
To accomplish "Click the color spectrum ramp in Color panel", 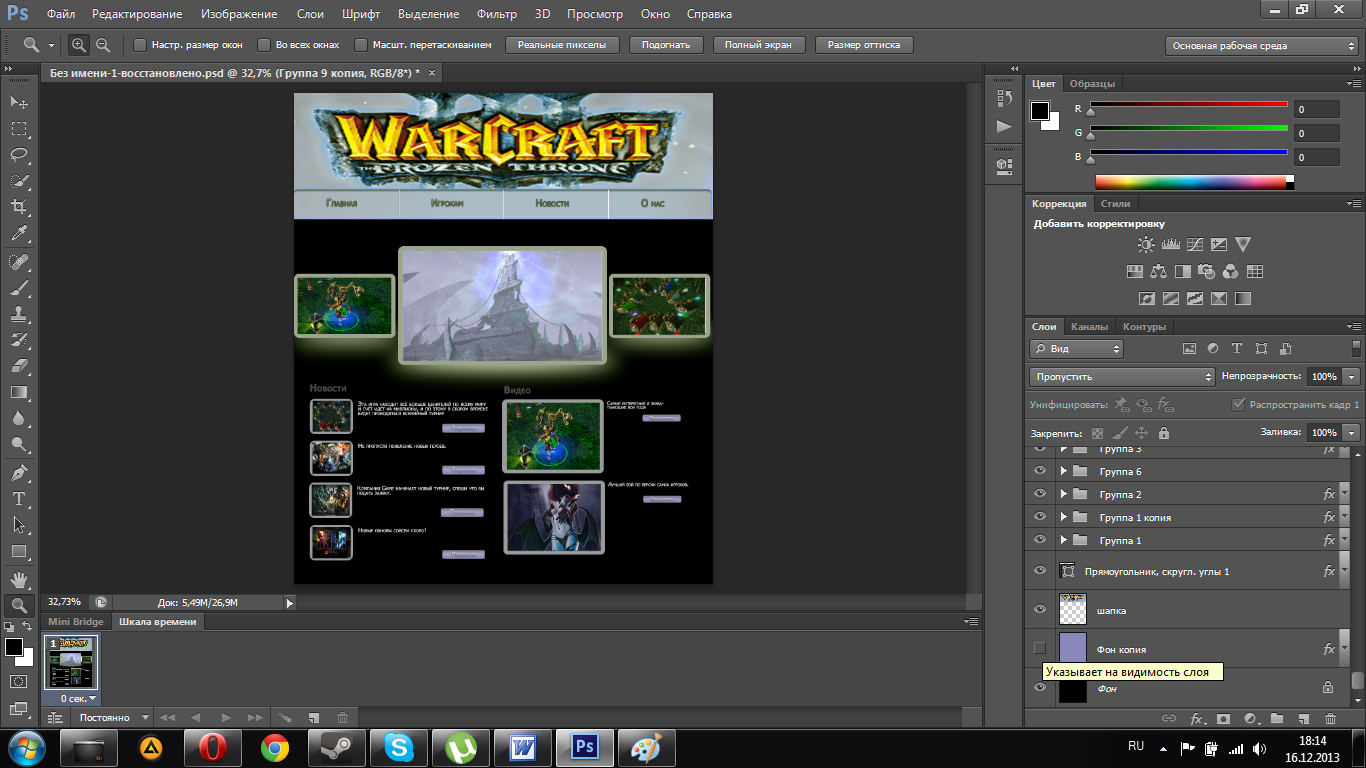I will 1191,182.
